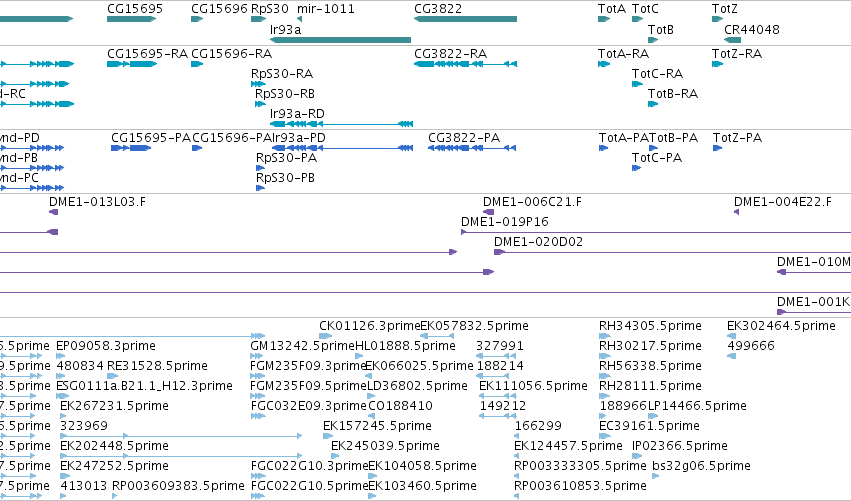The height and width of the screenshot is (501, 851).
Task: Click the long Ir93a gene arrow bar
Action: 340,40
